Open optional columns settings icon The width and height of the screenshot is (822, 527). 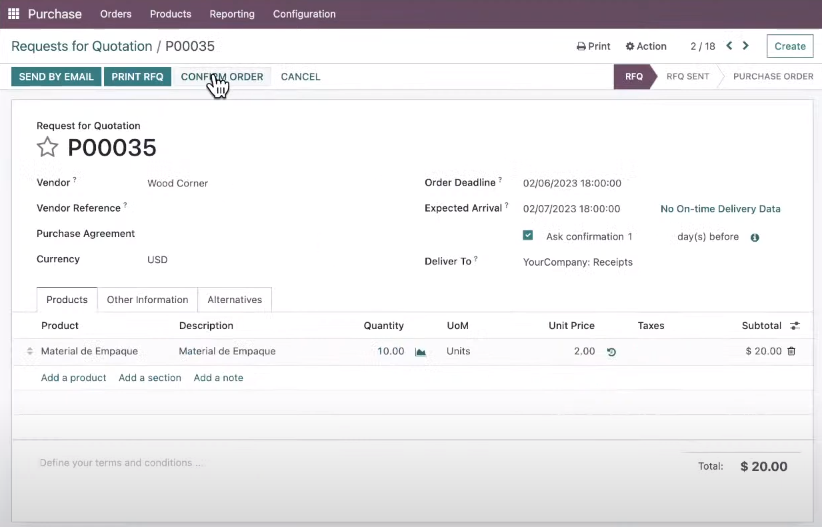coord(795,326)
